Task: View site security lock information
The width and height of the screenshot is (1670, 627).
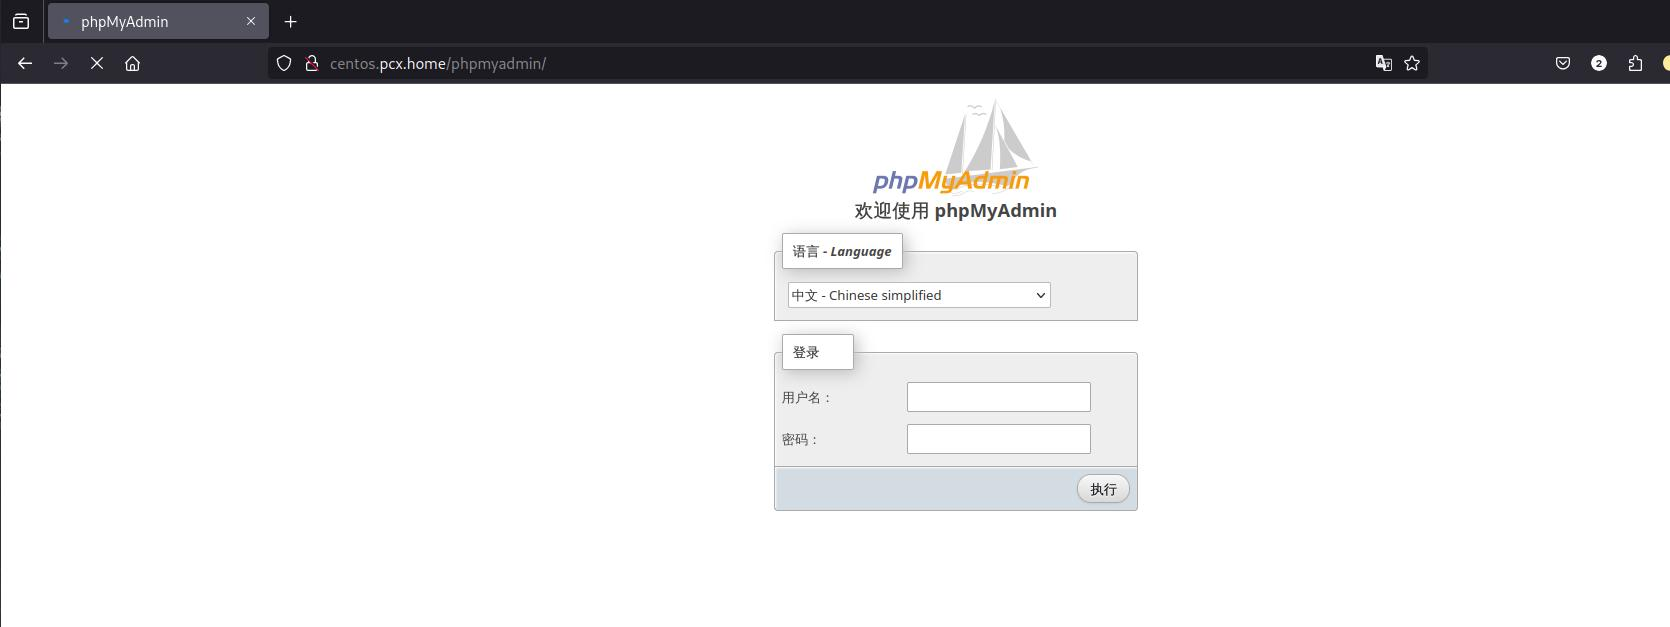Action: pyautogui.click(x=312, y=63)
